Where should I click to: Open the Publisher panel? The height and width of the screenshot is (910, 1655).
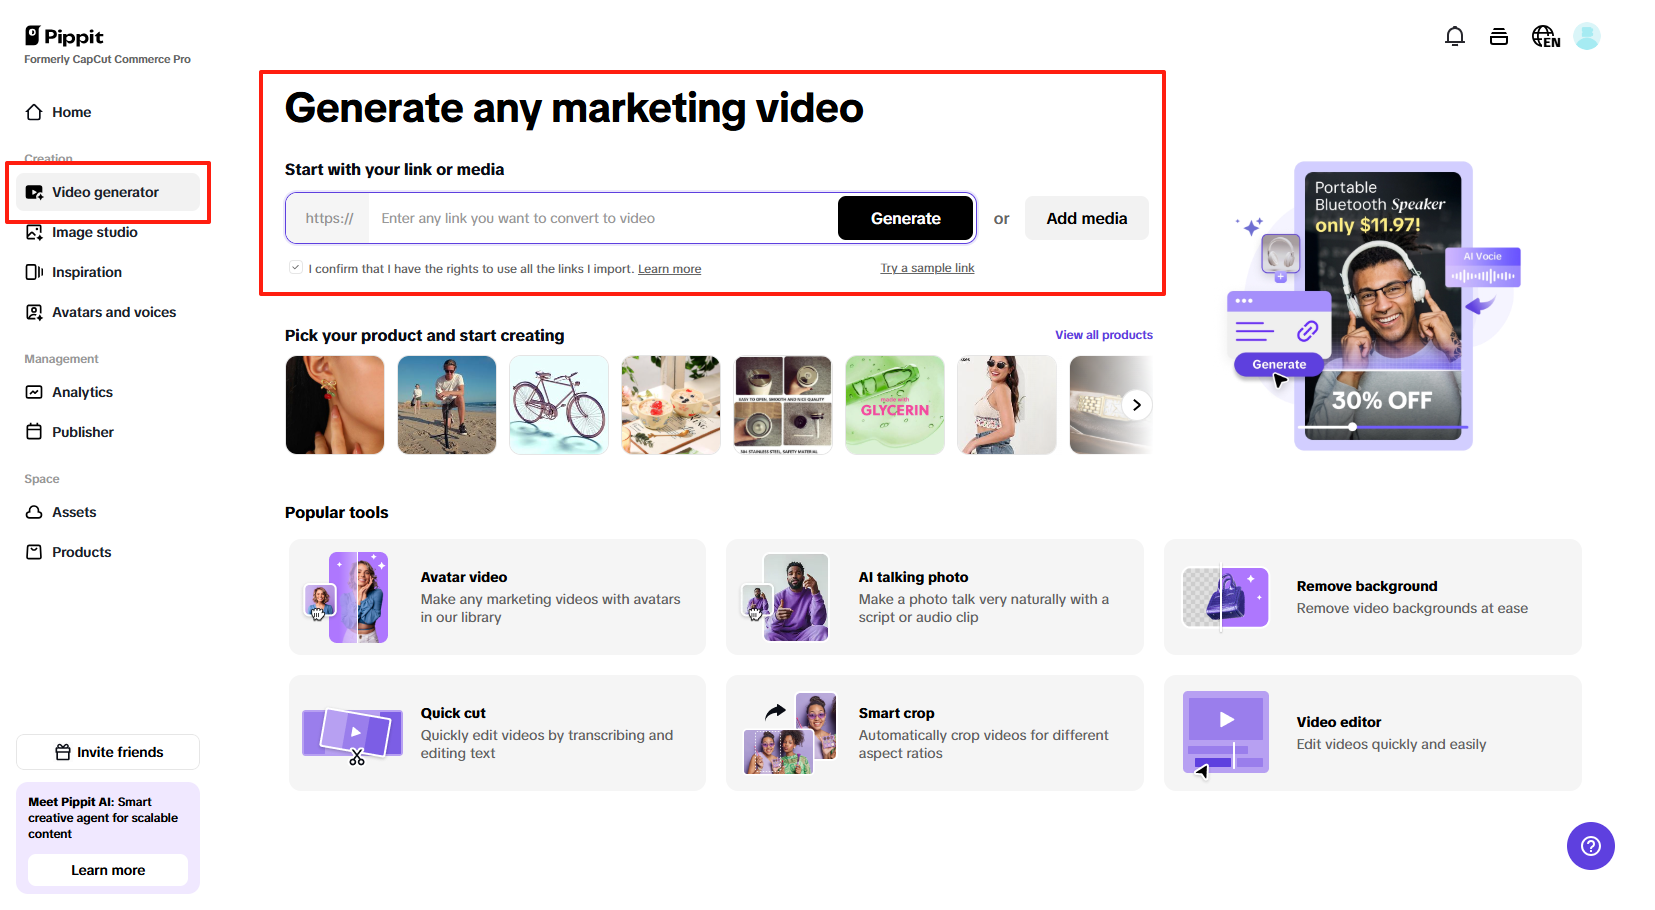pyautogui.click(x=82, y=432)
